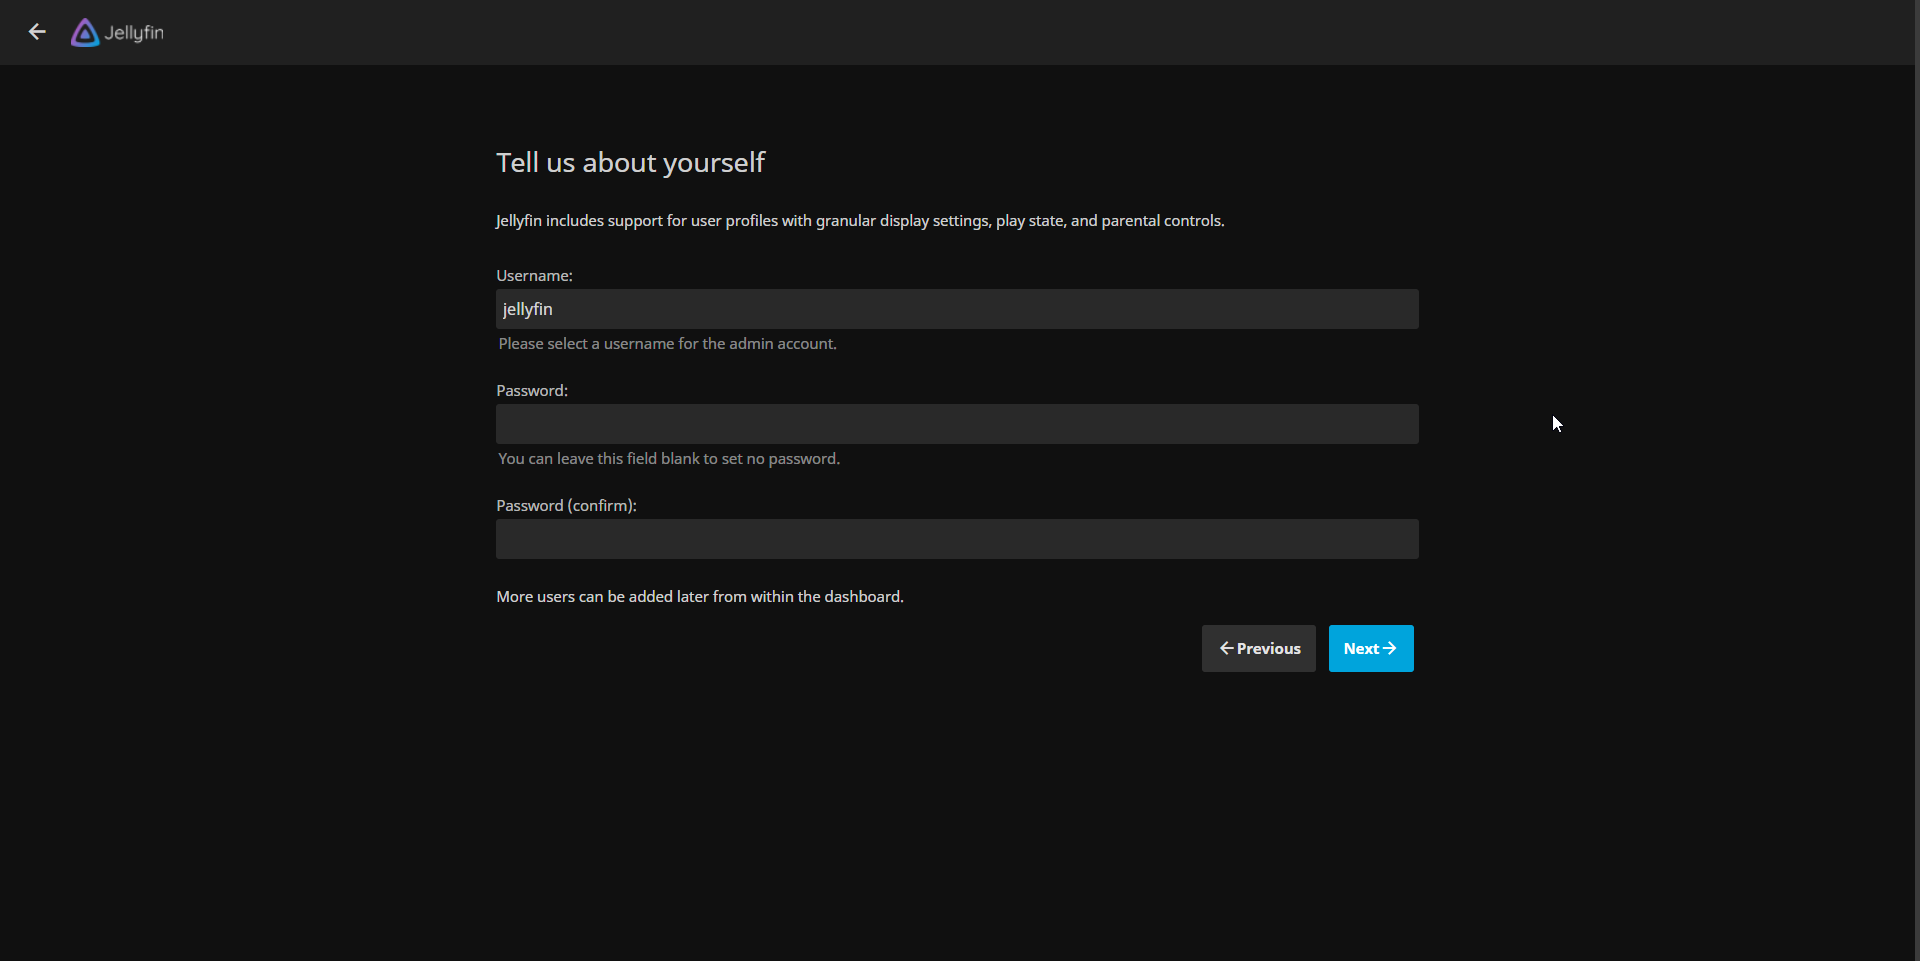Image resolution: width=1920 pixels, height=961 pixels.
Task: Click the Jellyfin logo
Action: (x=117, y=32)
